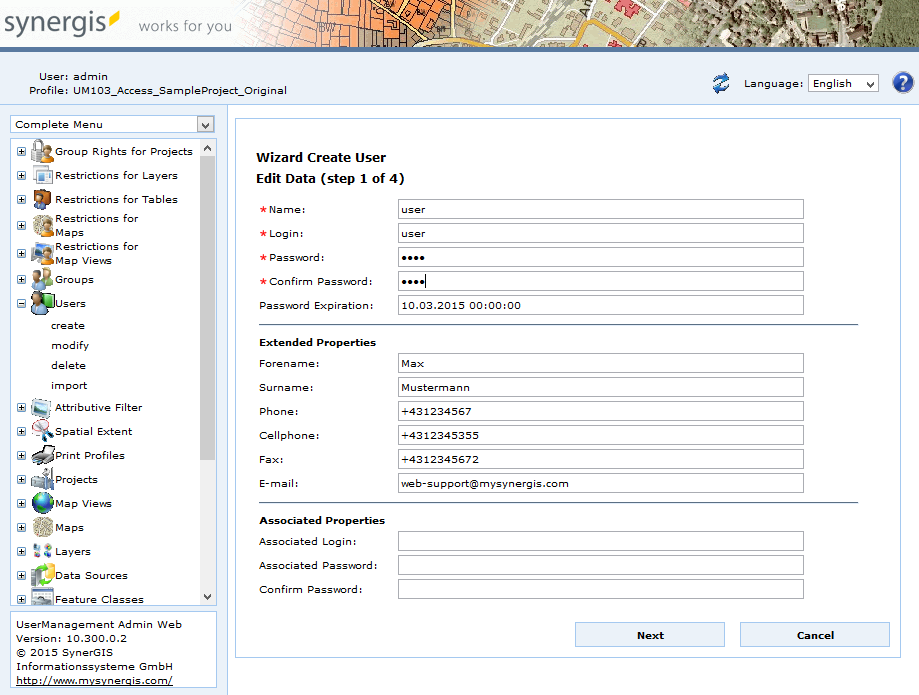919x695 pixels.
Task: Select import under Users
Action: coord(69,385)
